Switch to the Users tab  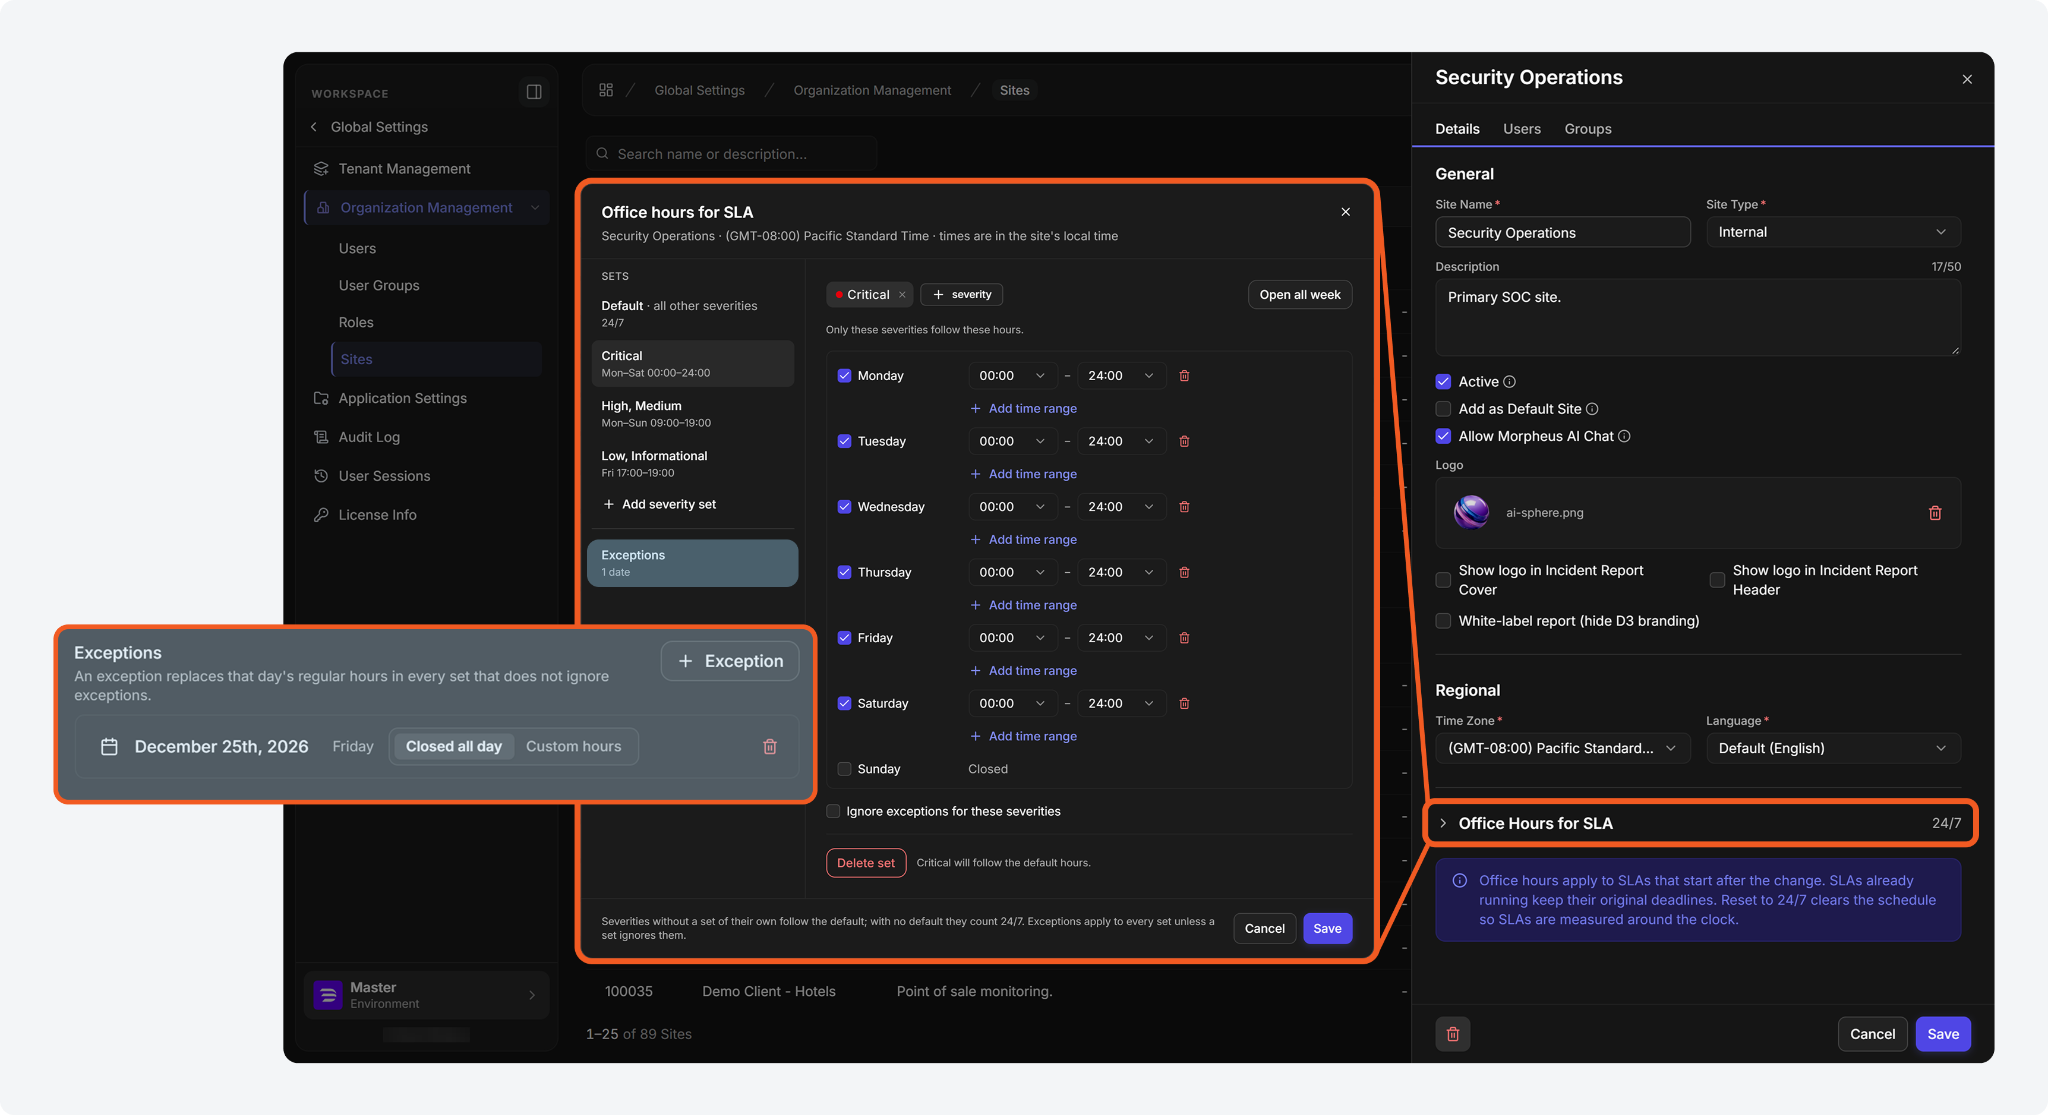click(x=1521, y=129)
